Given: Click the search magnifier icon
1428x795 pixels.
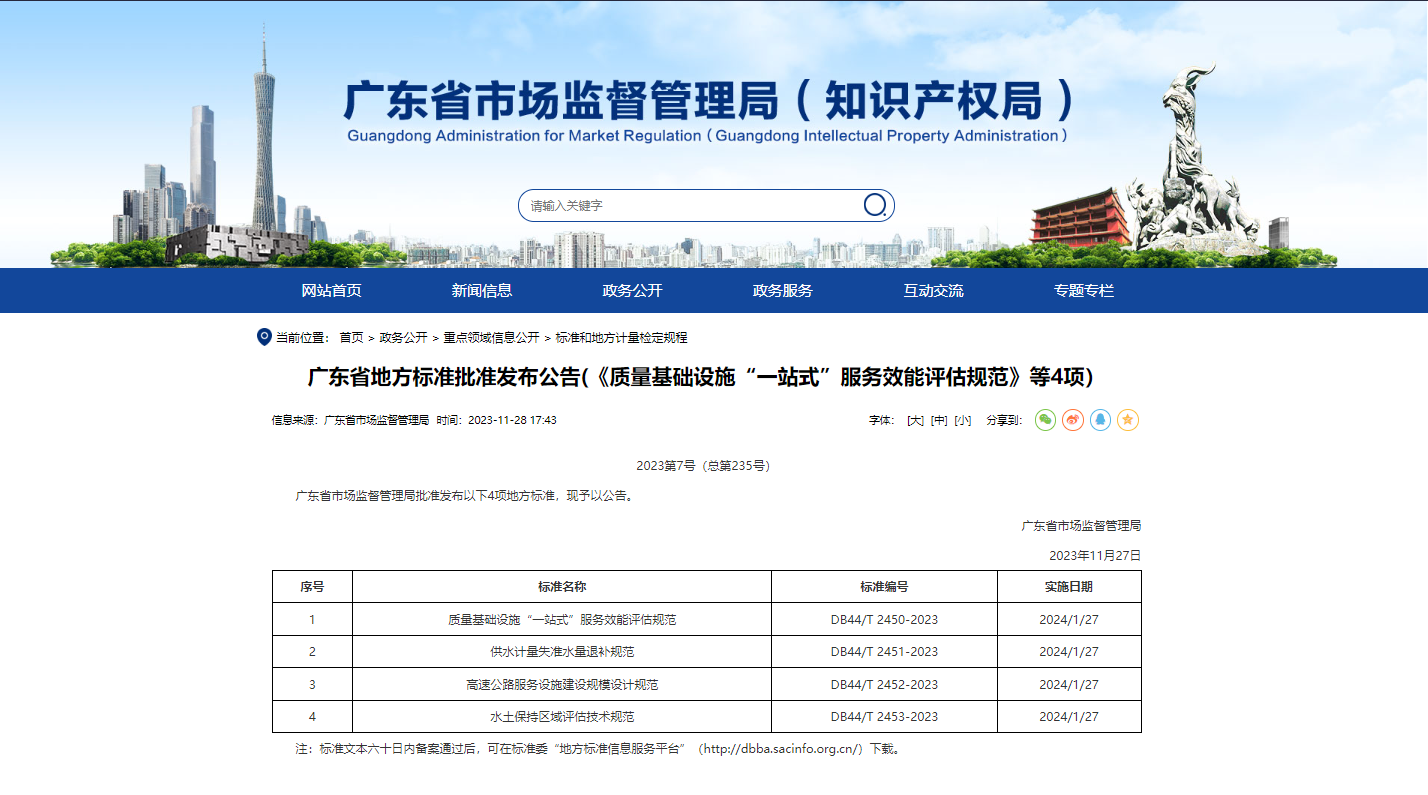Looking at the screenshot, I should pyautogui.click(x=875, y=205).
